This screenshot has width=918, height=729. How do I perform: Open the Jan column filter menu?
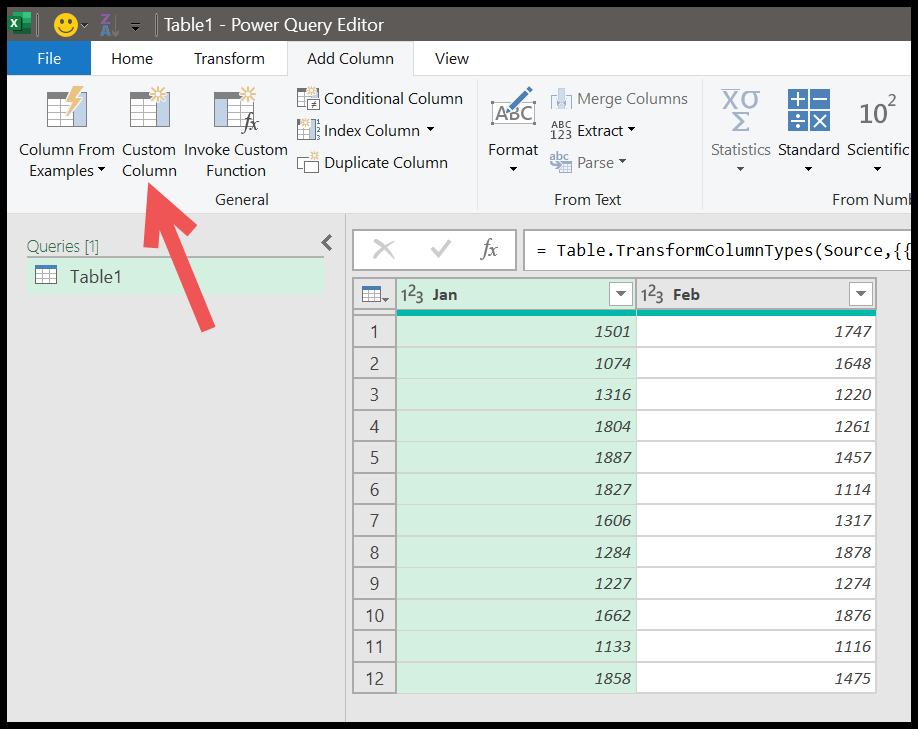(621, 294)
